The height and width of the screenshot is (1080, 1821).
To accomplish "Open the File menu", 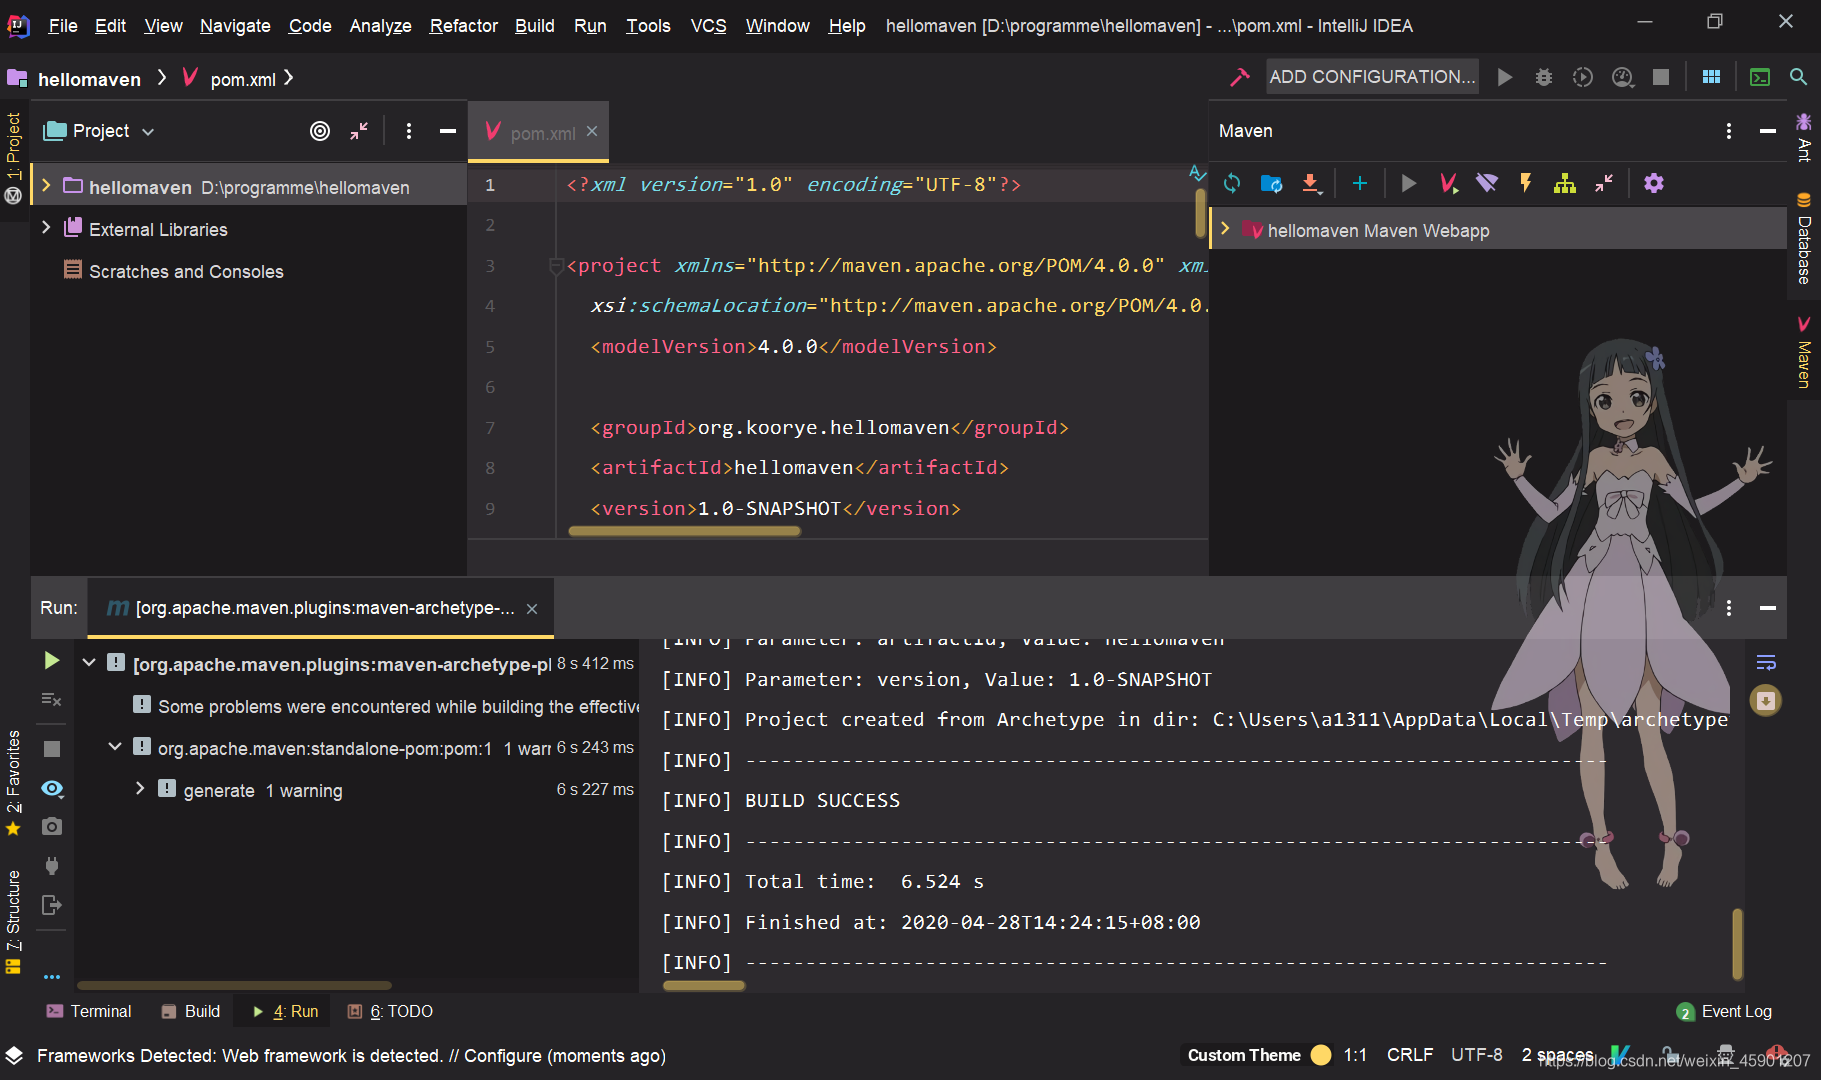I will point(63,26).
